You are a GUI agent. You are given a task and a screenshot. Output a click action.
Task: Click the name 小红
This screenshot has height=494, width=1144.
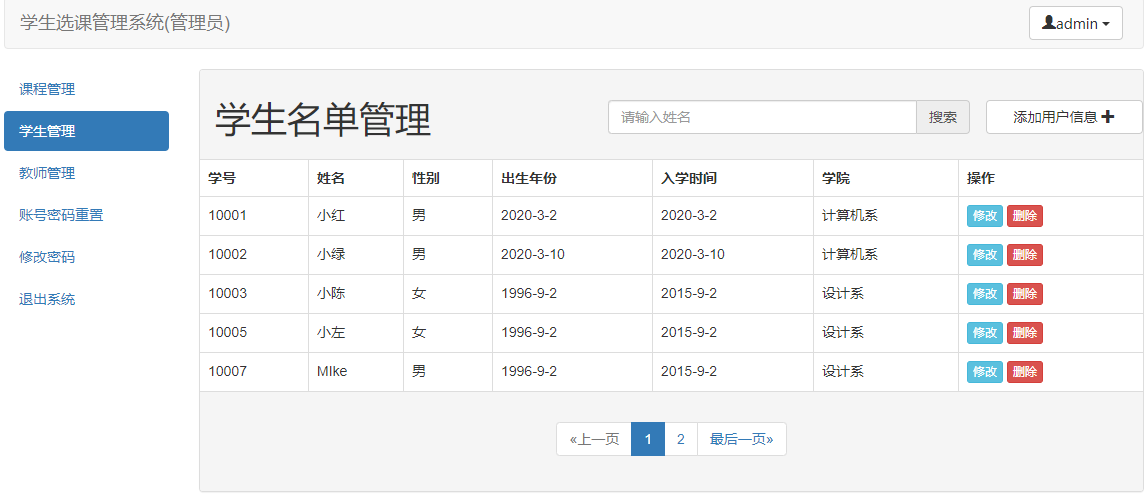pyautogui.click(x=331, y=216)
